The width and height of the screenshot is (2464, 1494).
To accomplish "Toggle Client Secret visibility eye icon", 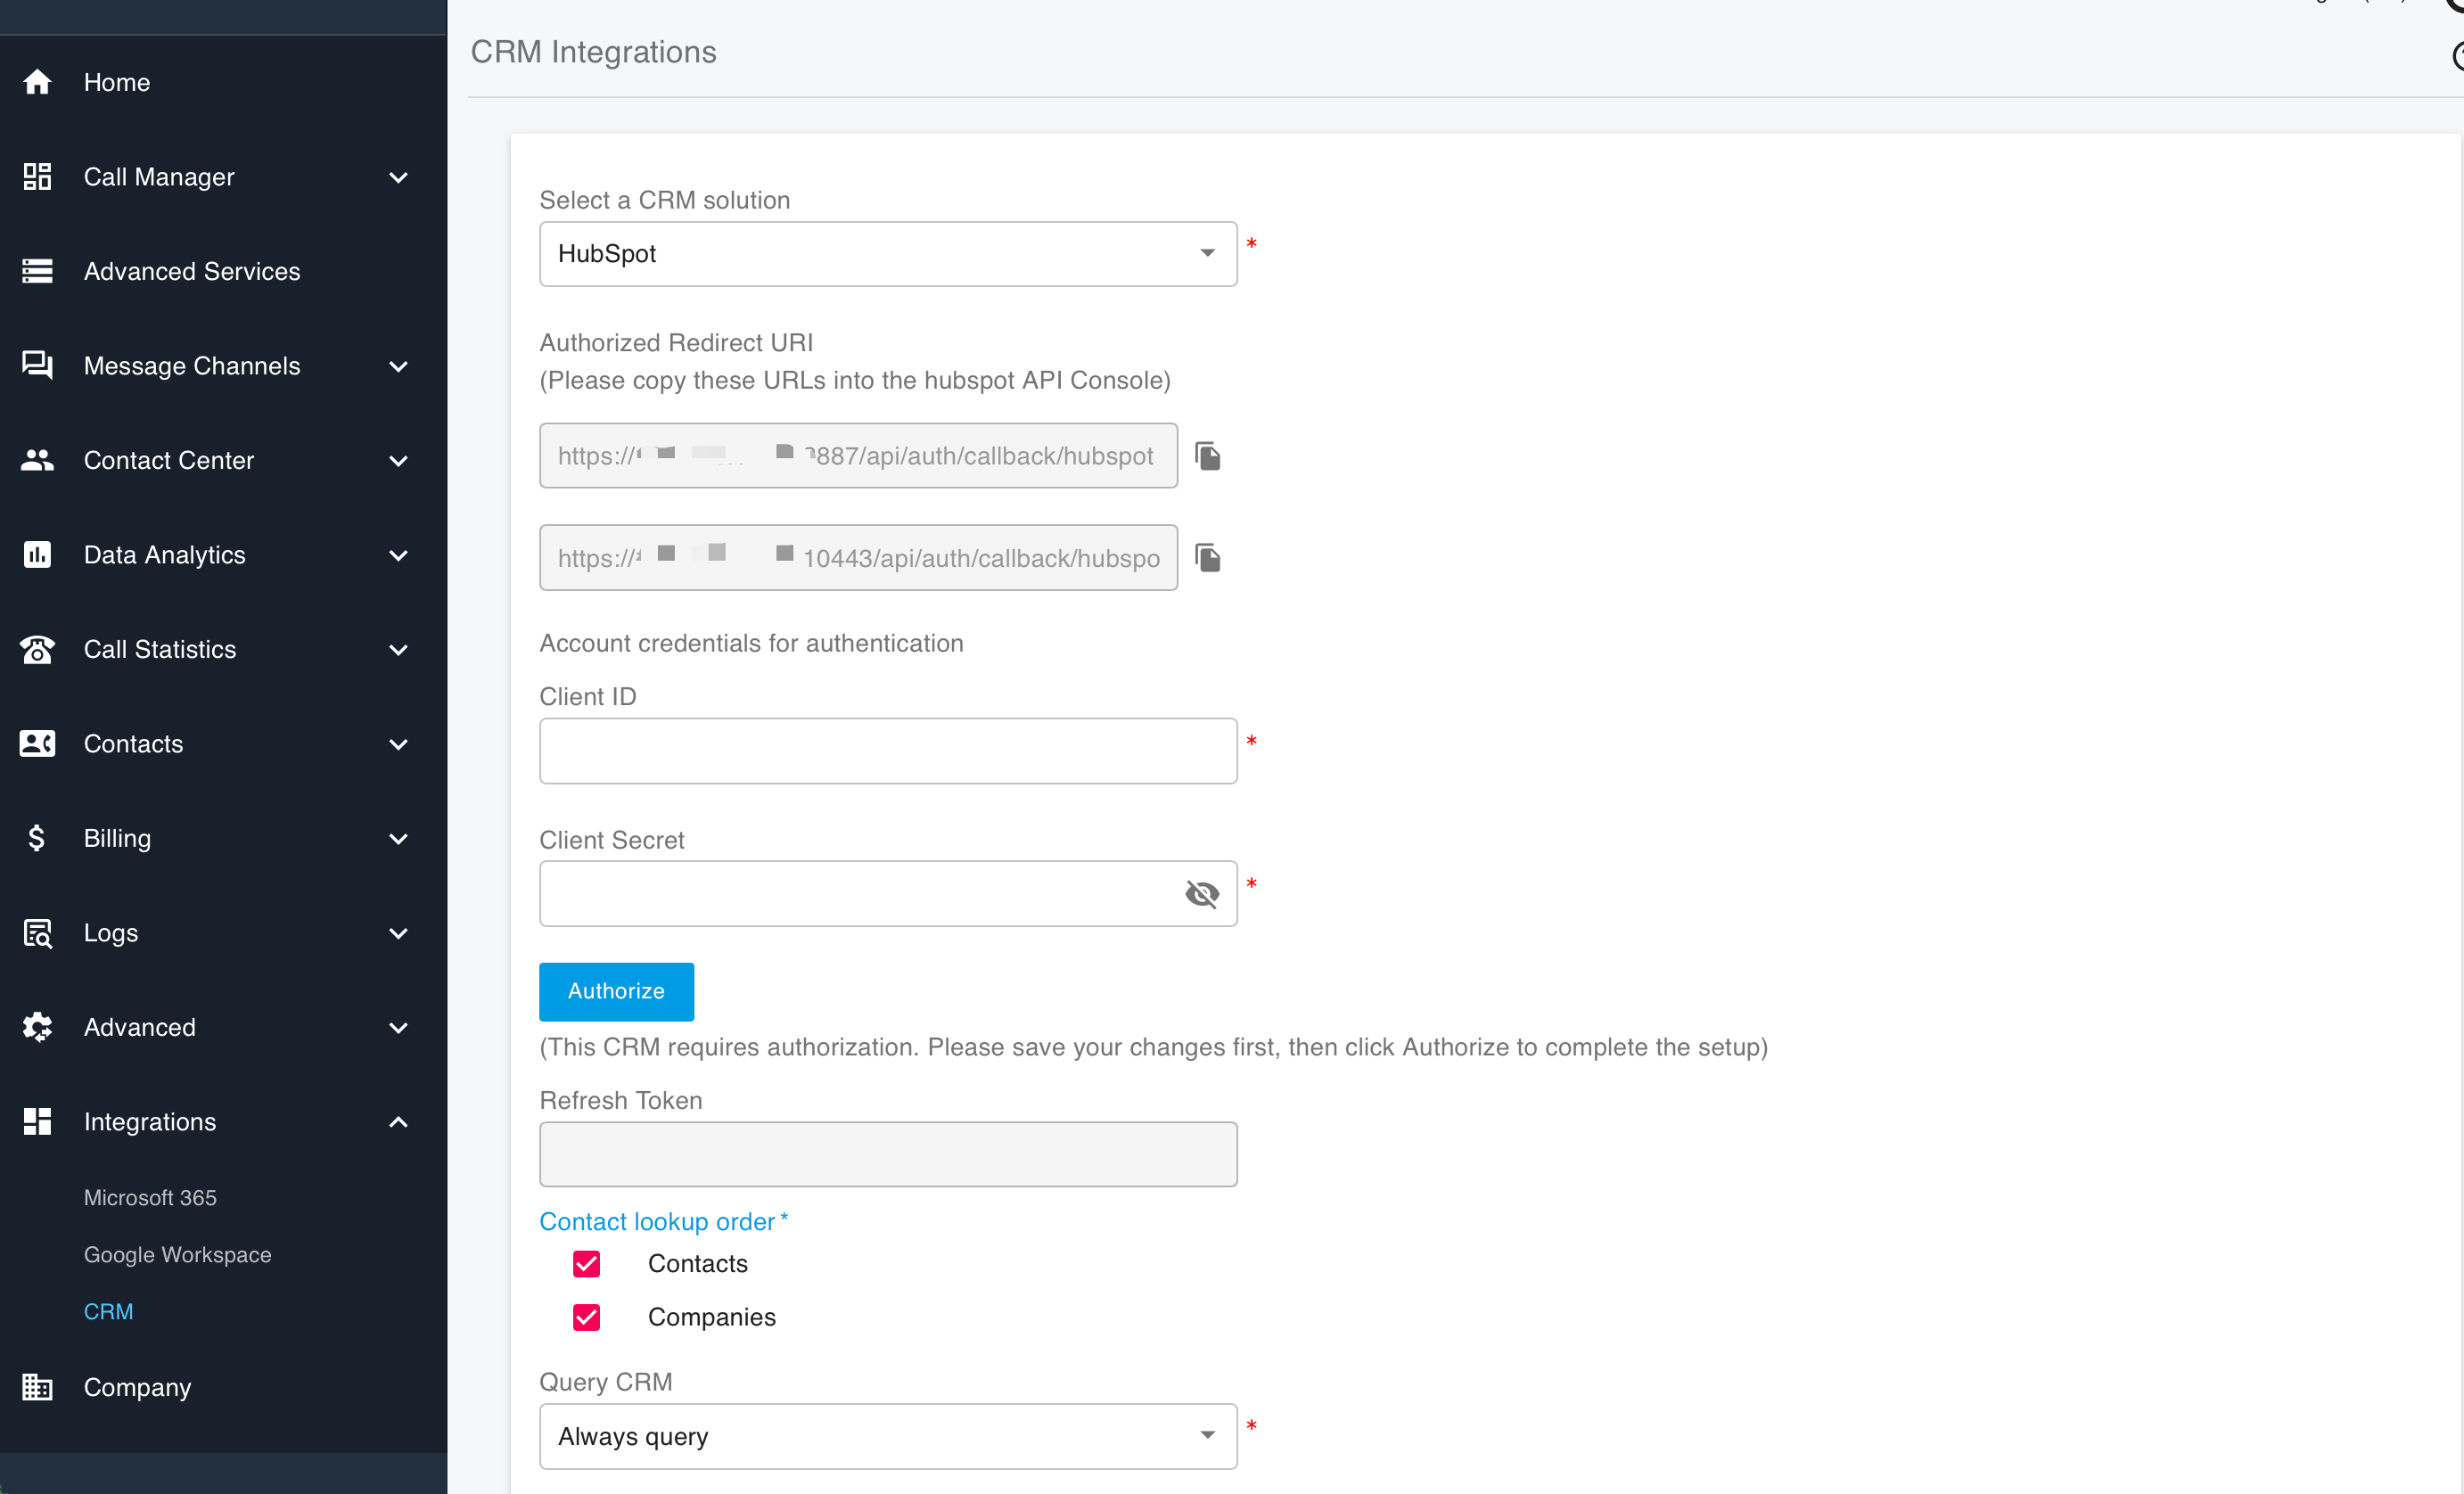I will 1202,894.
